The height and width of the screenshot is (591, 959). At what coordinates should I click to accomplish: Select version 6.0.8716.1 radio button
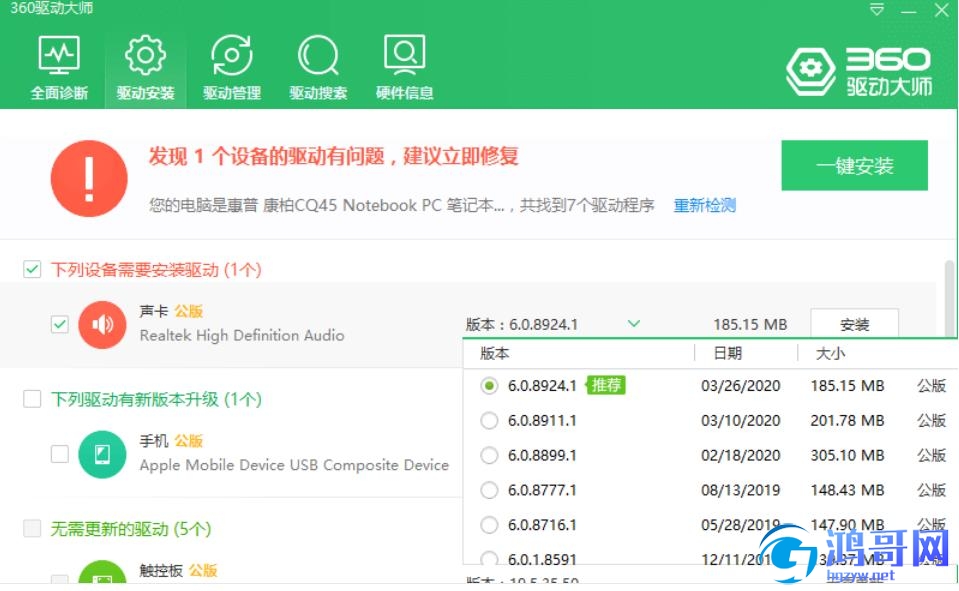point(489,526)
